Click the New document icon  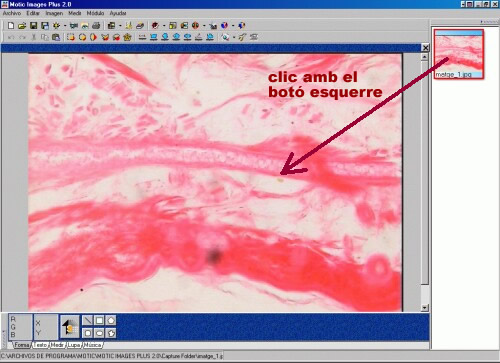(x=11, y=25)
